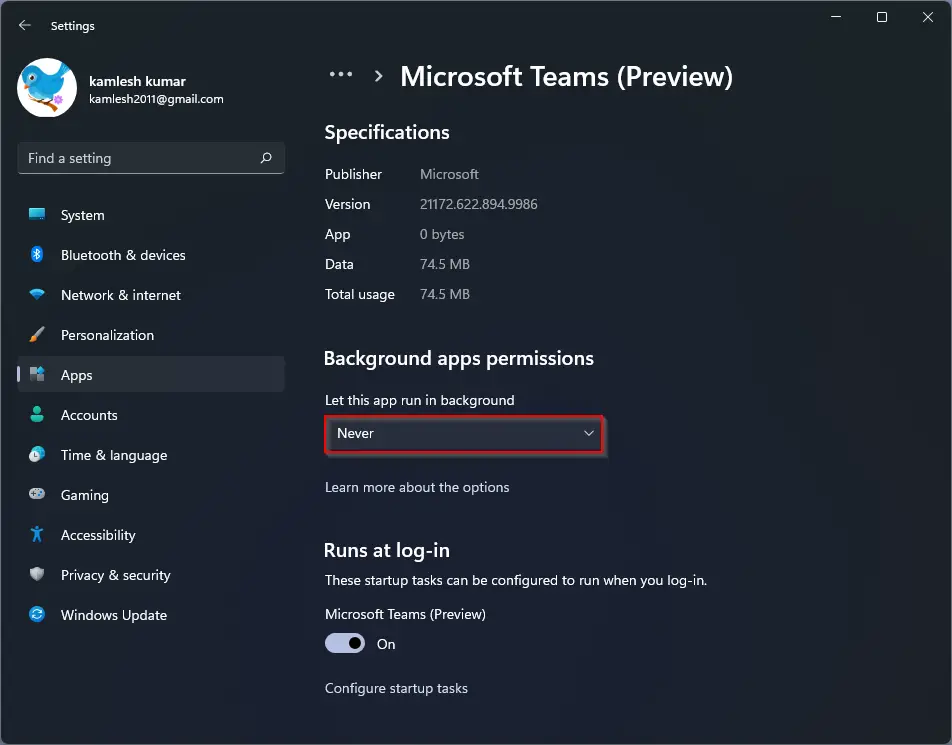Click the Time & language clock icon
This screenshot has height=745, width=952.
(37, 455)
